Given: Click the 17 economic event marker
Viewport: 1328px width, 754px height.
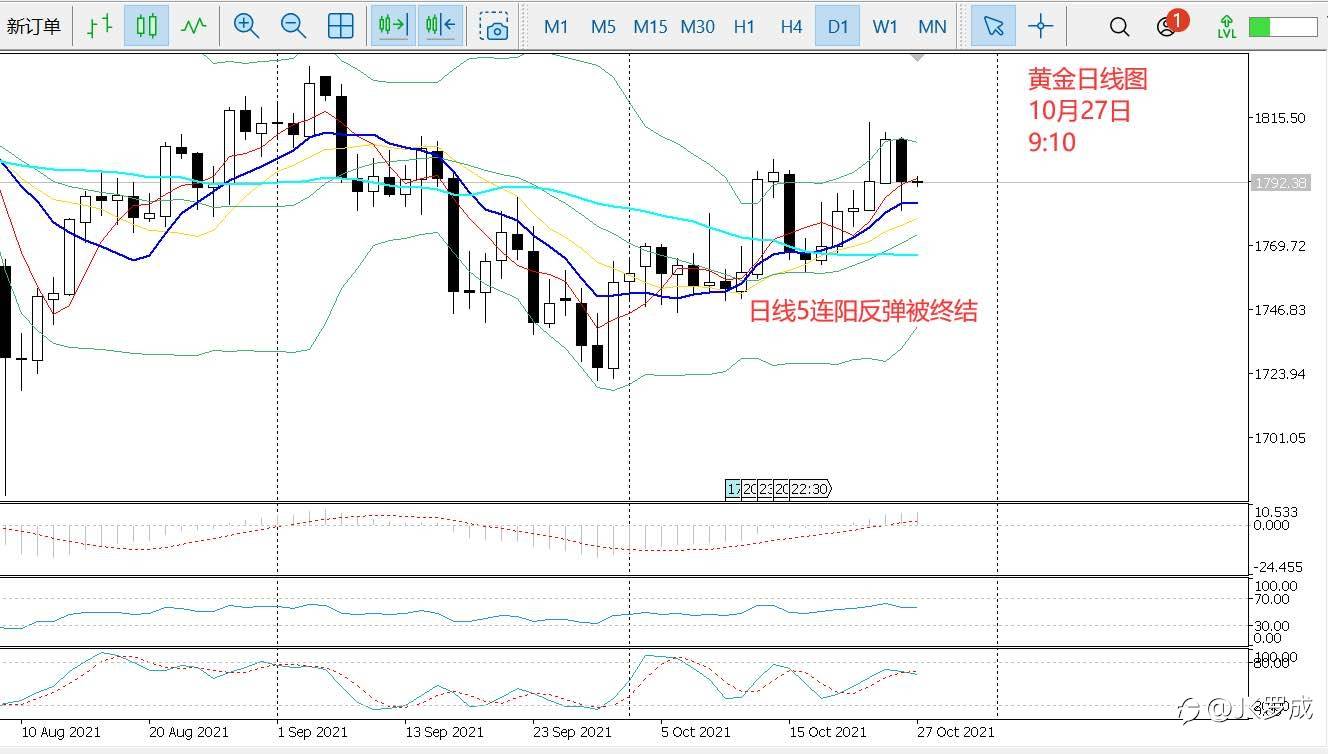Looking at the screenshot, I should [x=734, y=489].
